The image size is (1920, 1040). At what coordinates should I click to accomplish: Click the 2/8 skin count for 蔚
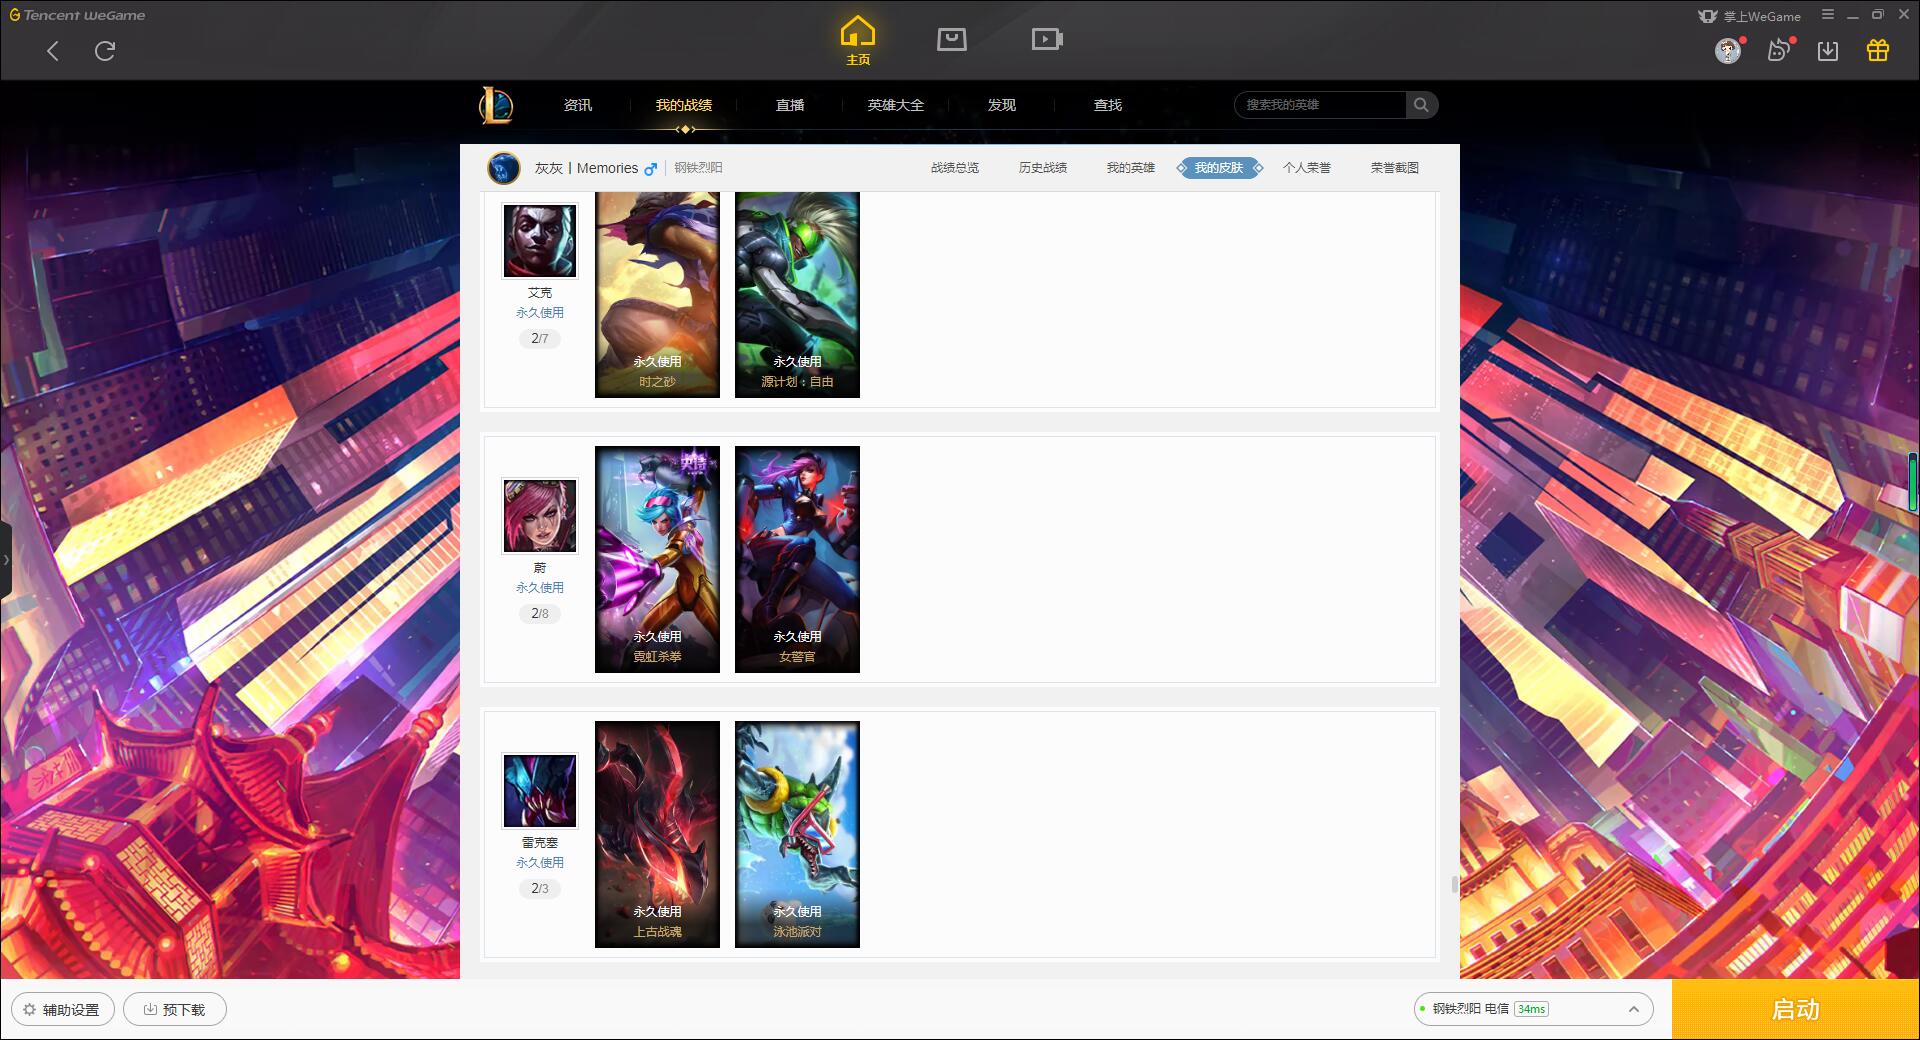tap(540, 614)
